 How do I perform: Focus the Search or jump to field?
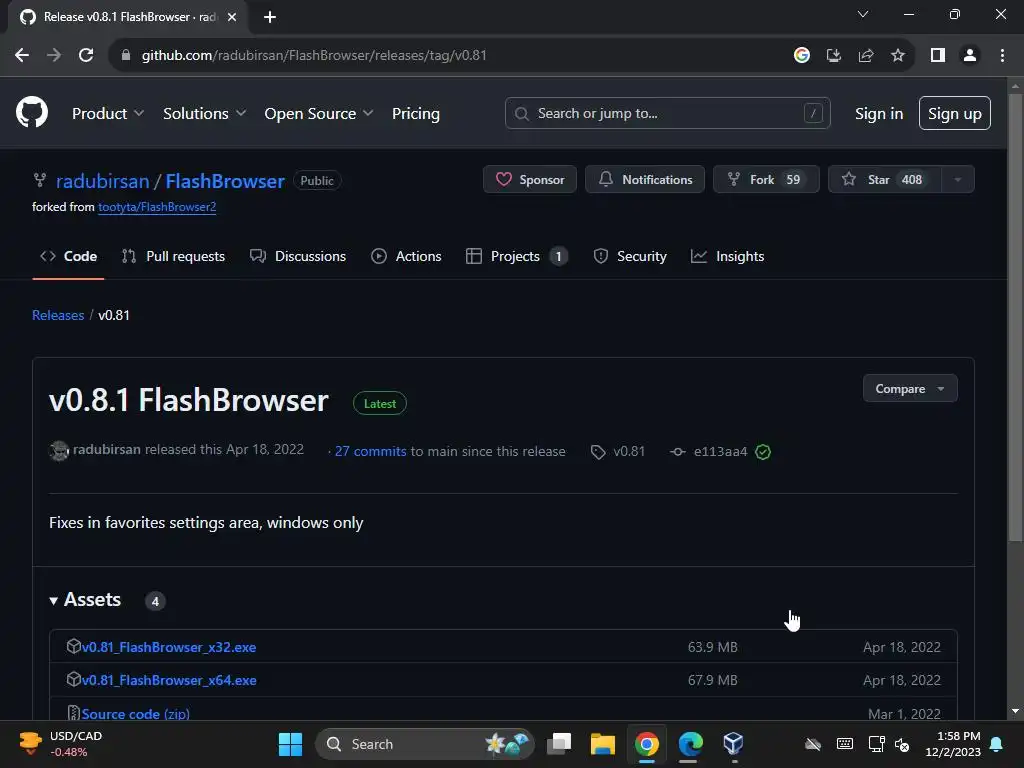click(667, 113)
